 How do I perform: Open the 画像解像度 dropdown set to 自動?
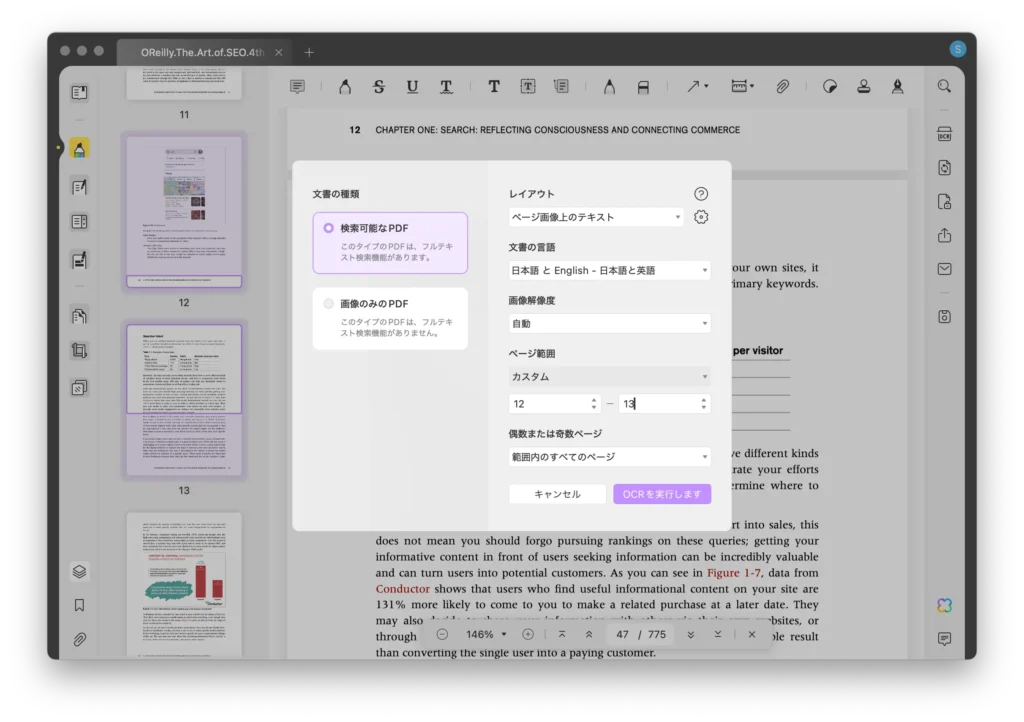click(609, 324)
